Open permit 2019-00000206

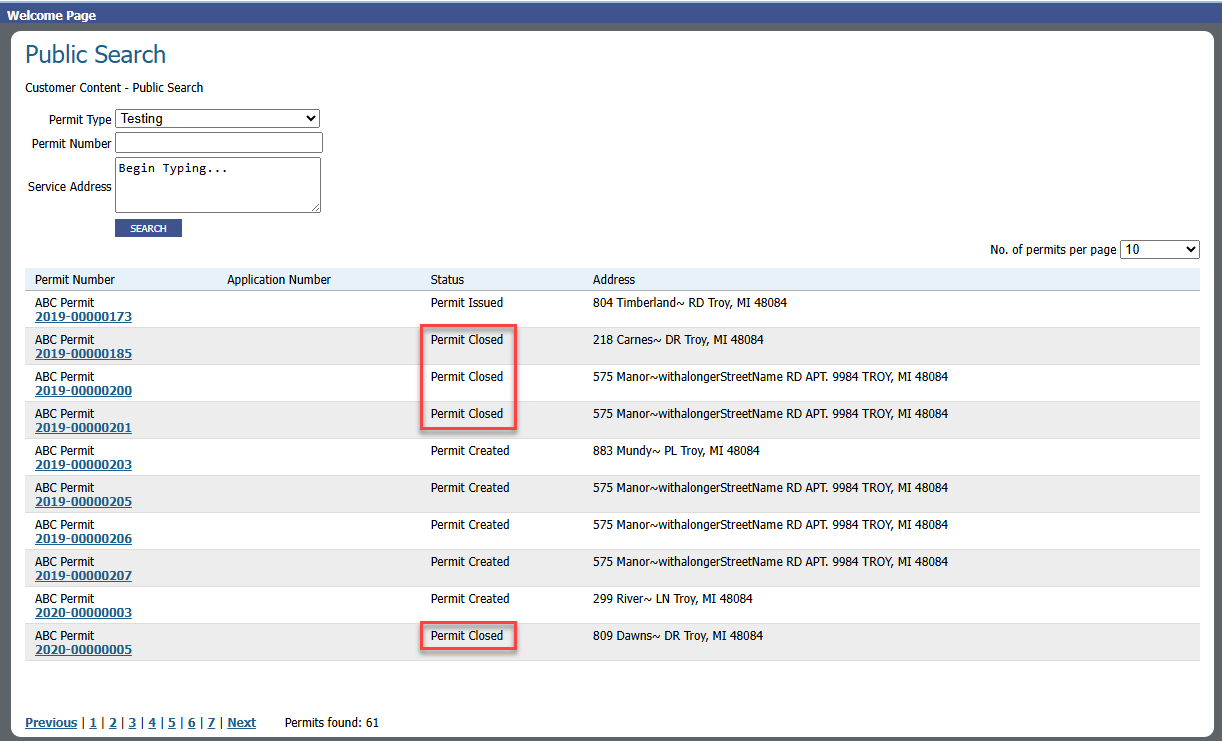(83, 539)
